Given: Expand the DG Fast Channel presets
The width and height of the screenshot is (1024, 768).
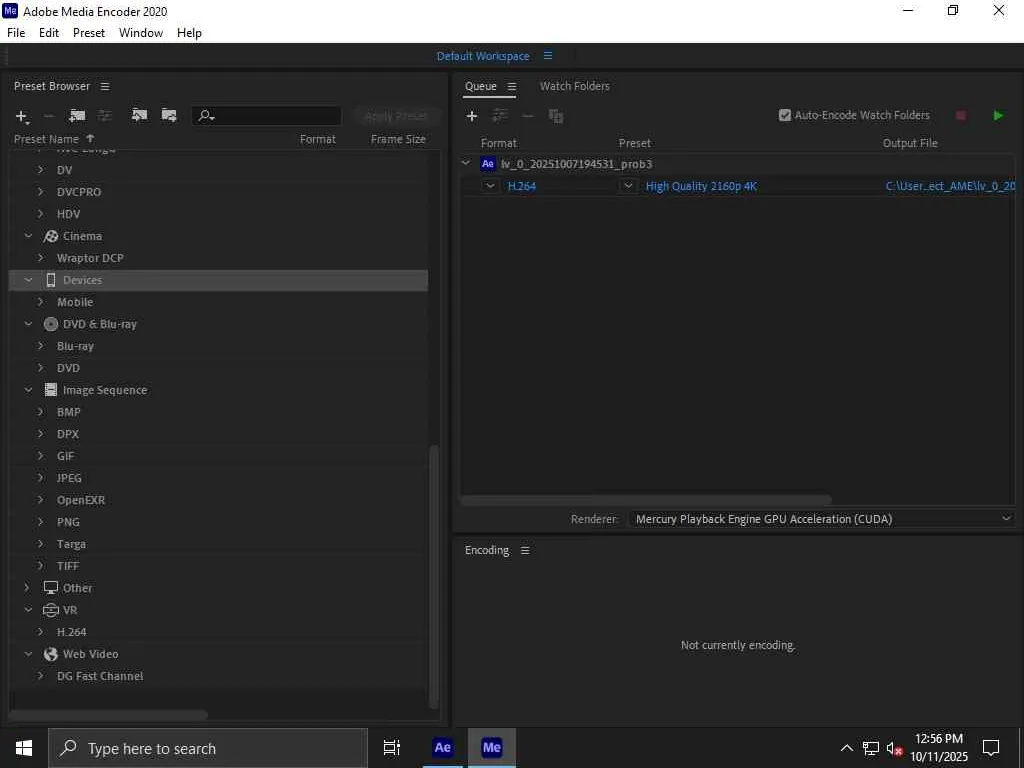Looking at the screenshot, I should tap(40, 676).
